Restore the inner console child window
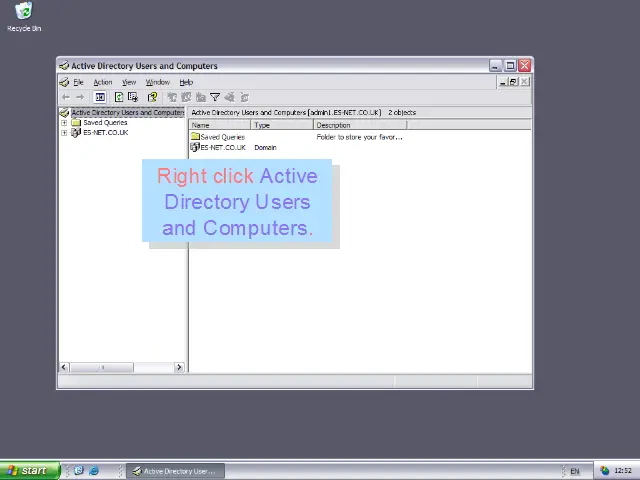Image resolution: width=640 pixels, height=480 pixels. 513,82
